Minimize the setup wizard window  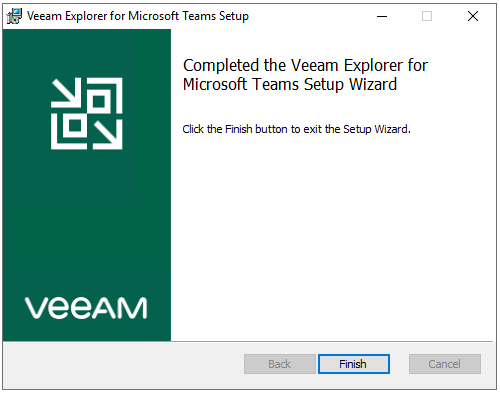pyautogui.click(x=382, y=16)
